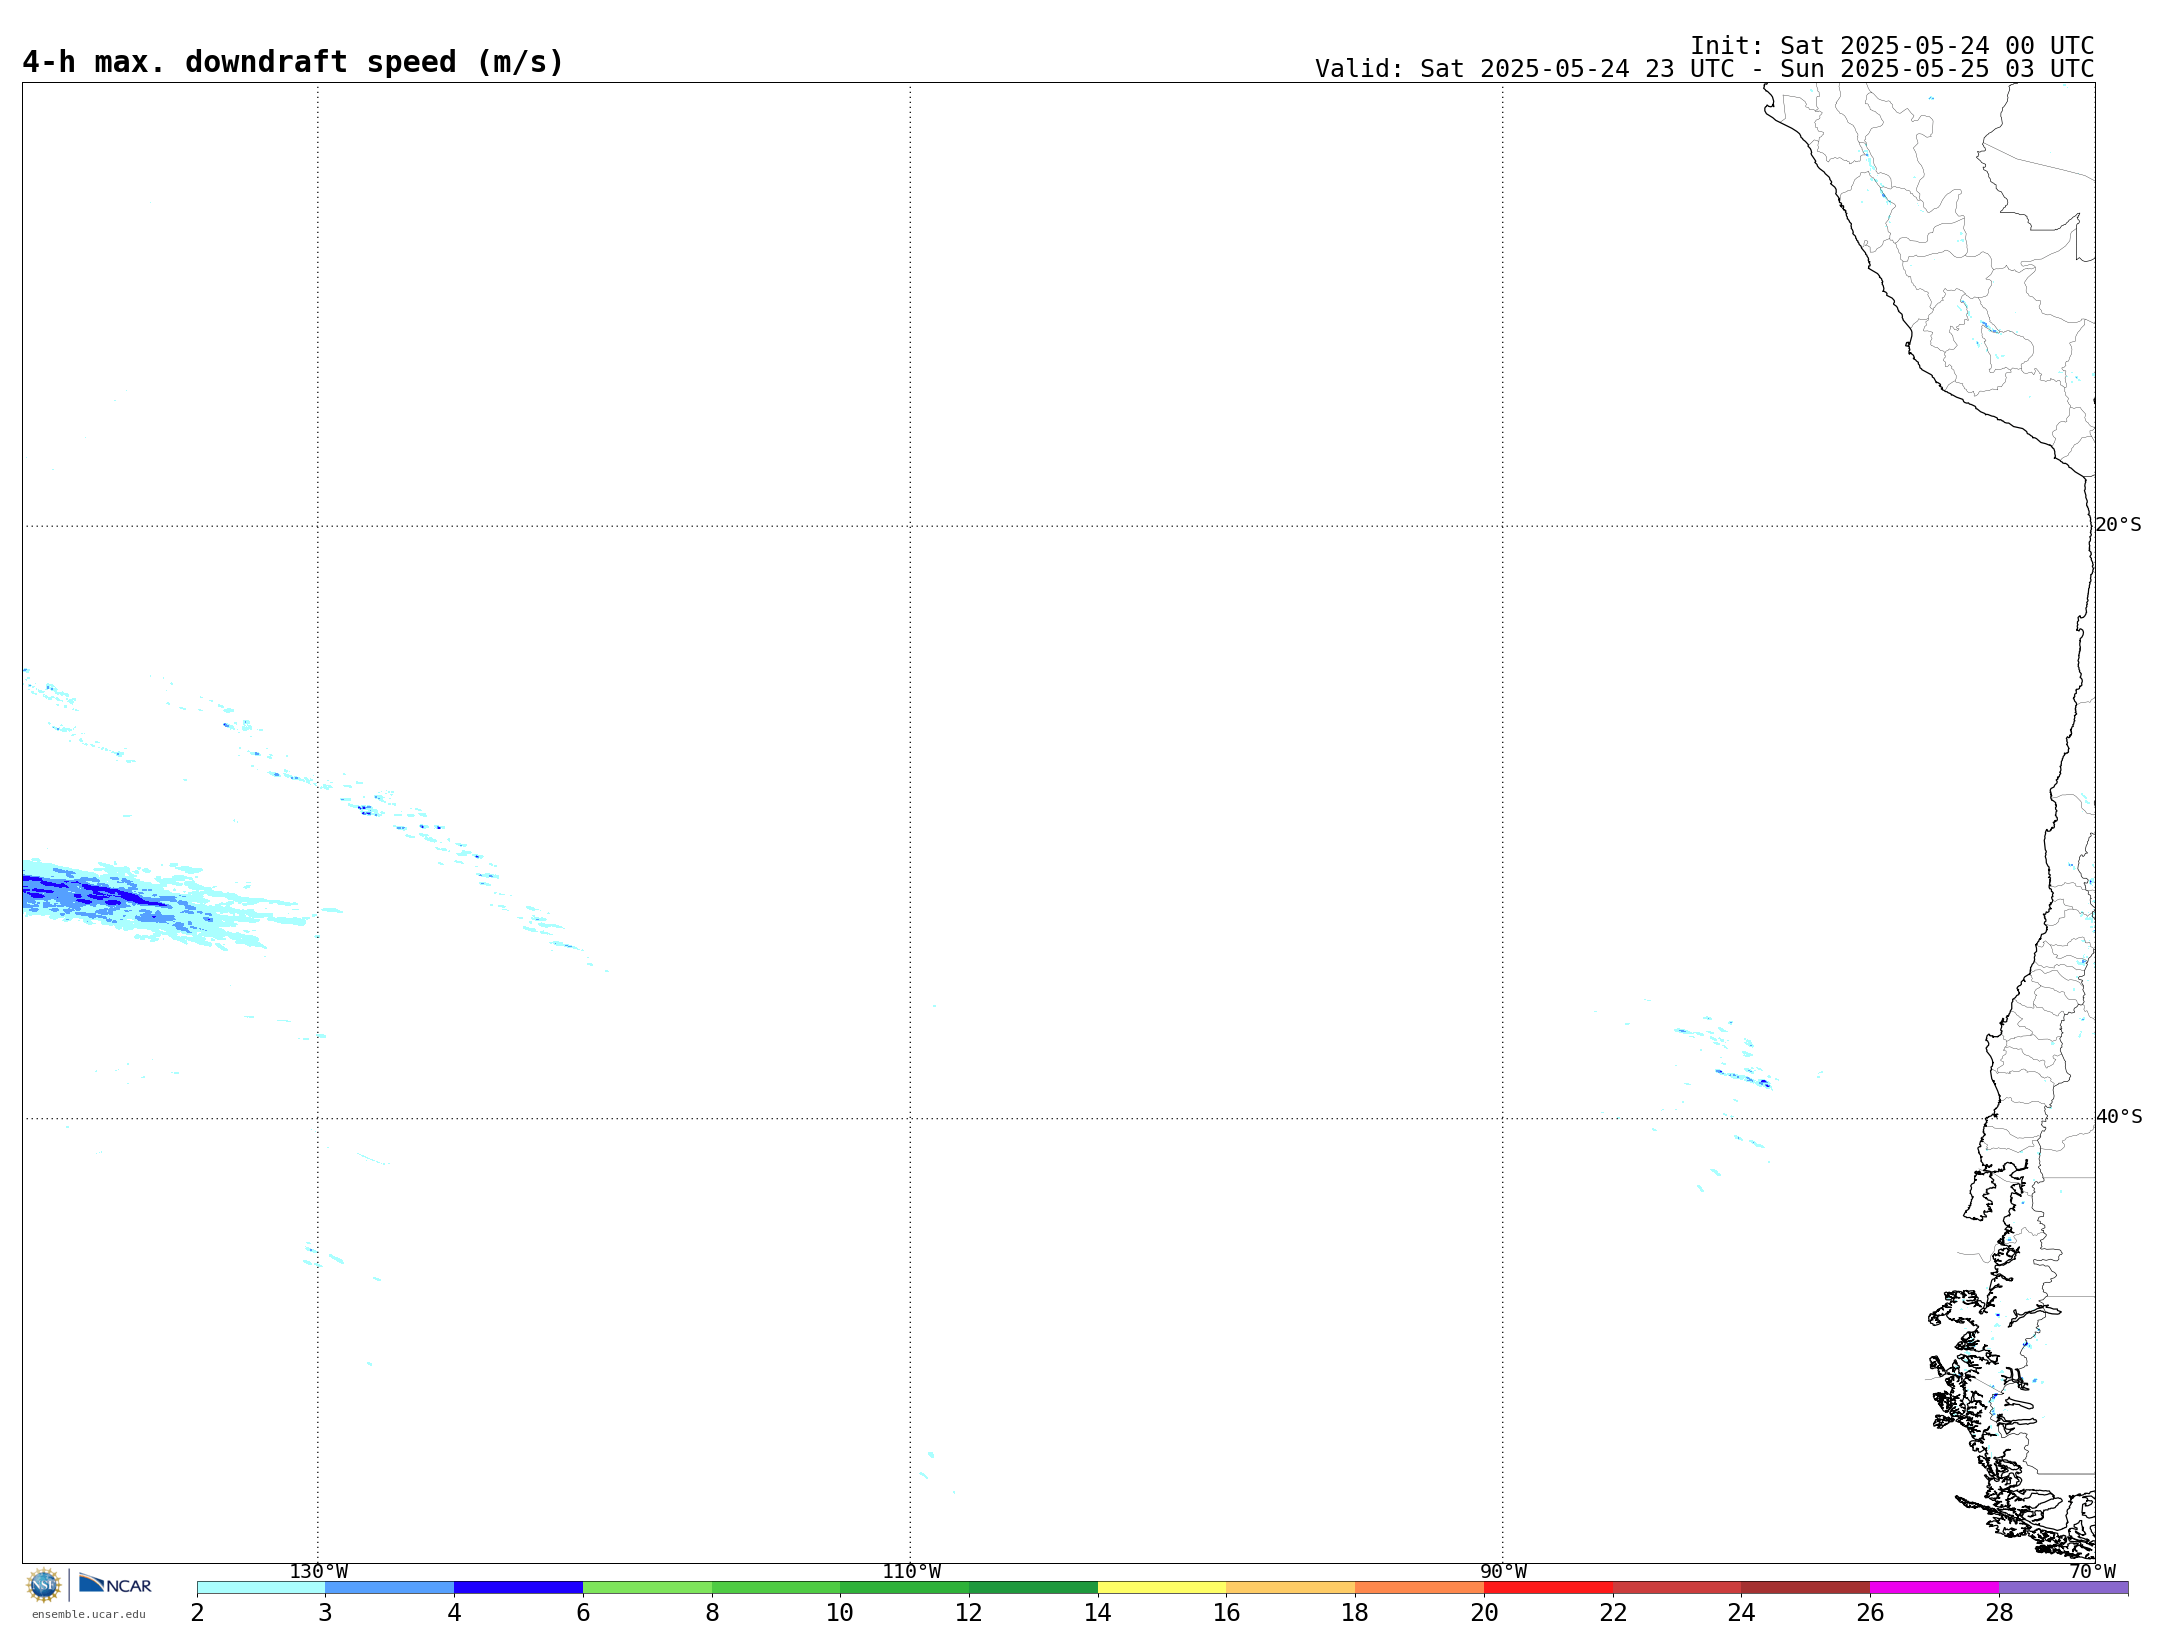Choose the 14–16 m/s yellow swatch
The height and width of the screenshot is (1626, 2160).
[x=1162, y=1588]
